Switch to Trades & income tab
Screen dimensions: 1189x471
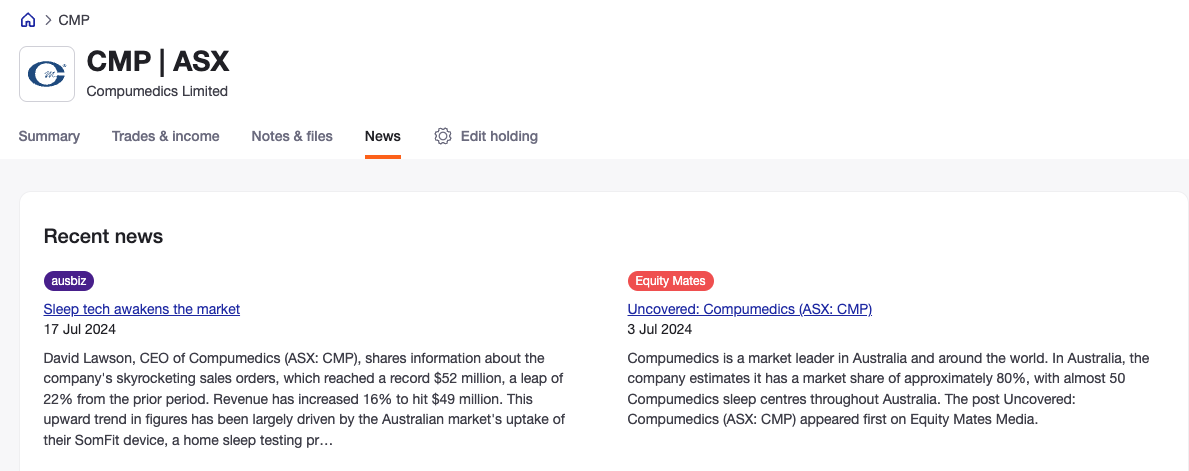pyautogui.click(x=165, y=137)
